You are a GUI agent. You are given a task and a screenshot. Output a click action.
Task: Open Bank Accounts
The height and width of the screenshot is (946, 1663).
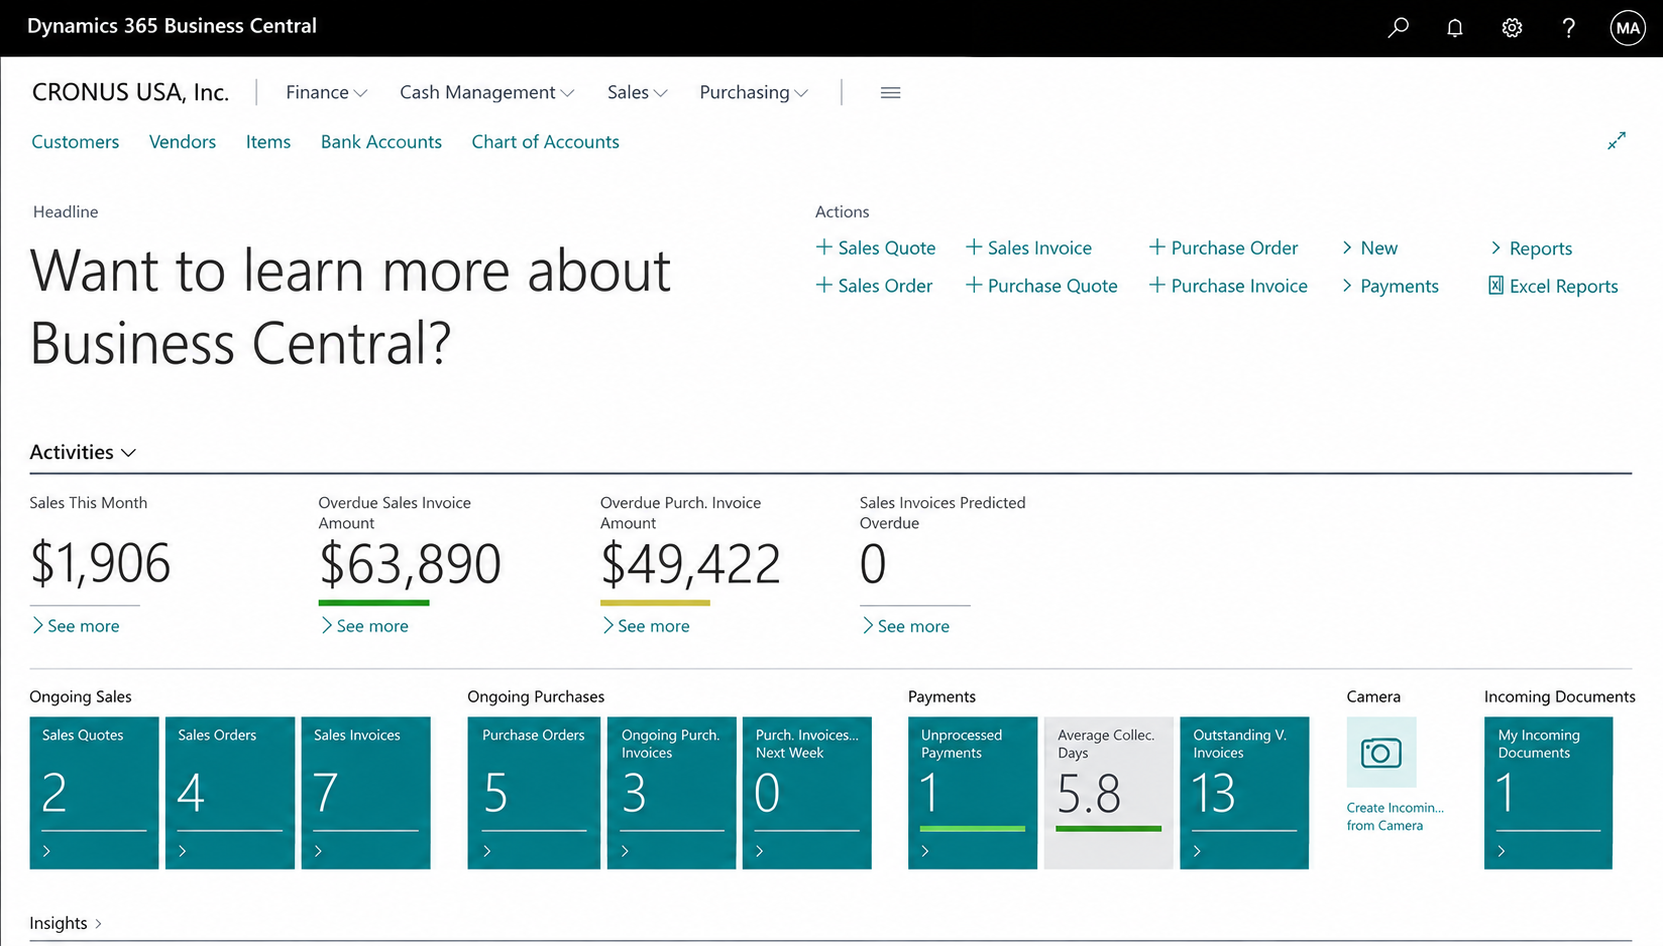pos(381,142)
